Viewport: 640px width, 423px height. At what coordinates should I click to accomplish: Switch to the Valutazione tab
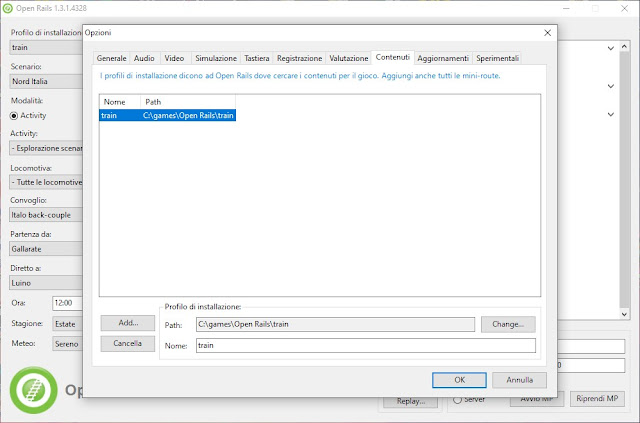349,58
